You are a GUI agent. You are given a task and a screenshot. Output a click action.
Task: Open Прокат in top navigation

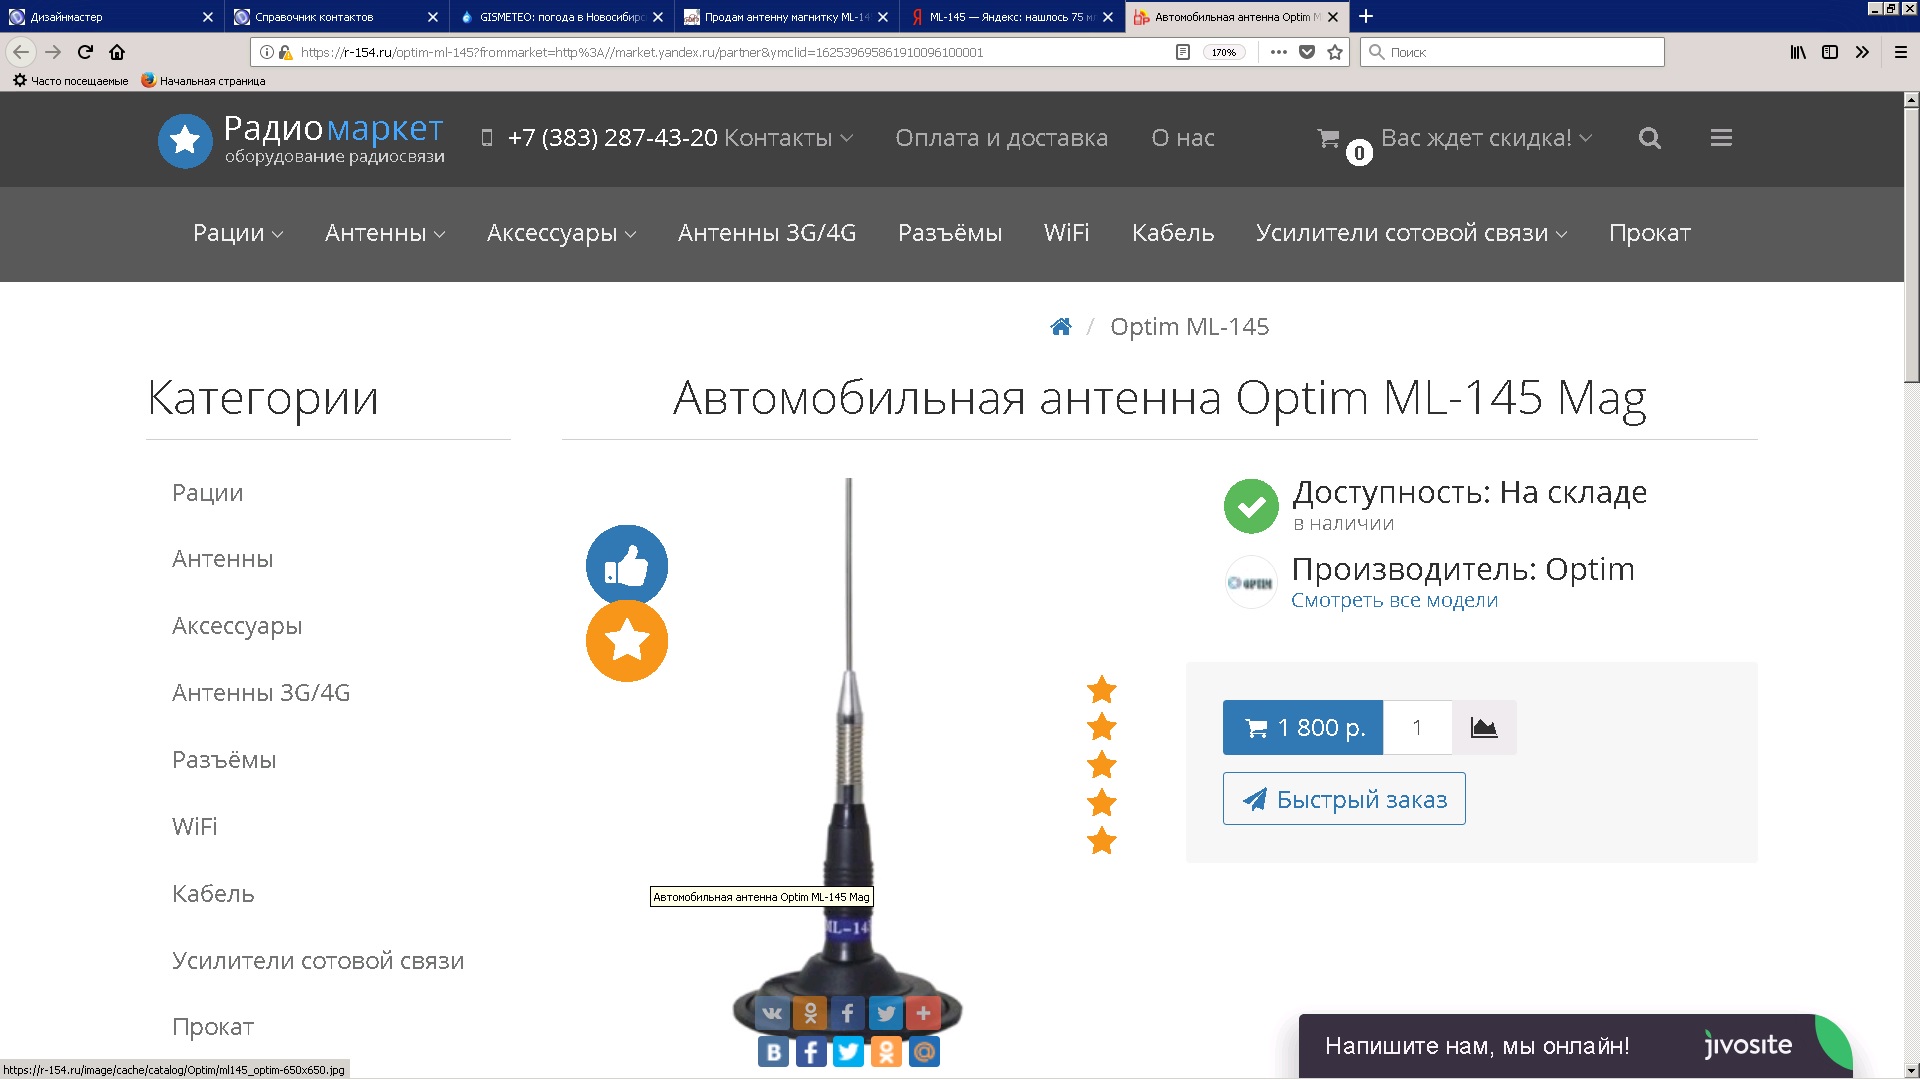coord(1650,233)
